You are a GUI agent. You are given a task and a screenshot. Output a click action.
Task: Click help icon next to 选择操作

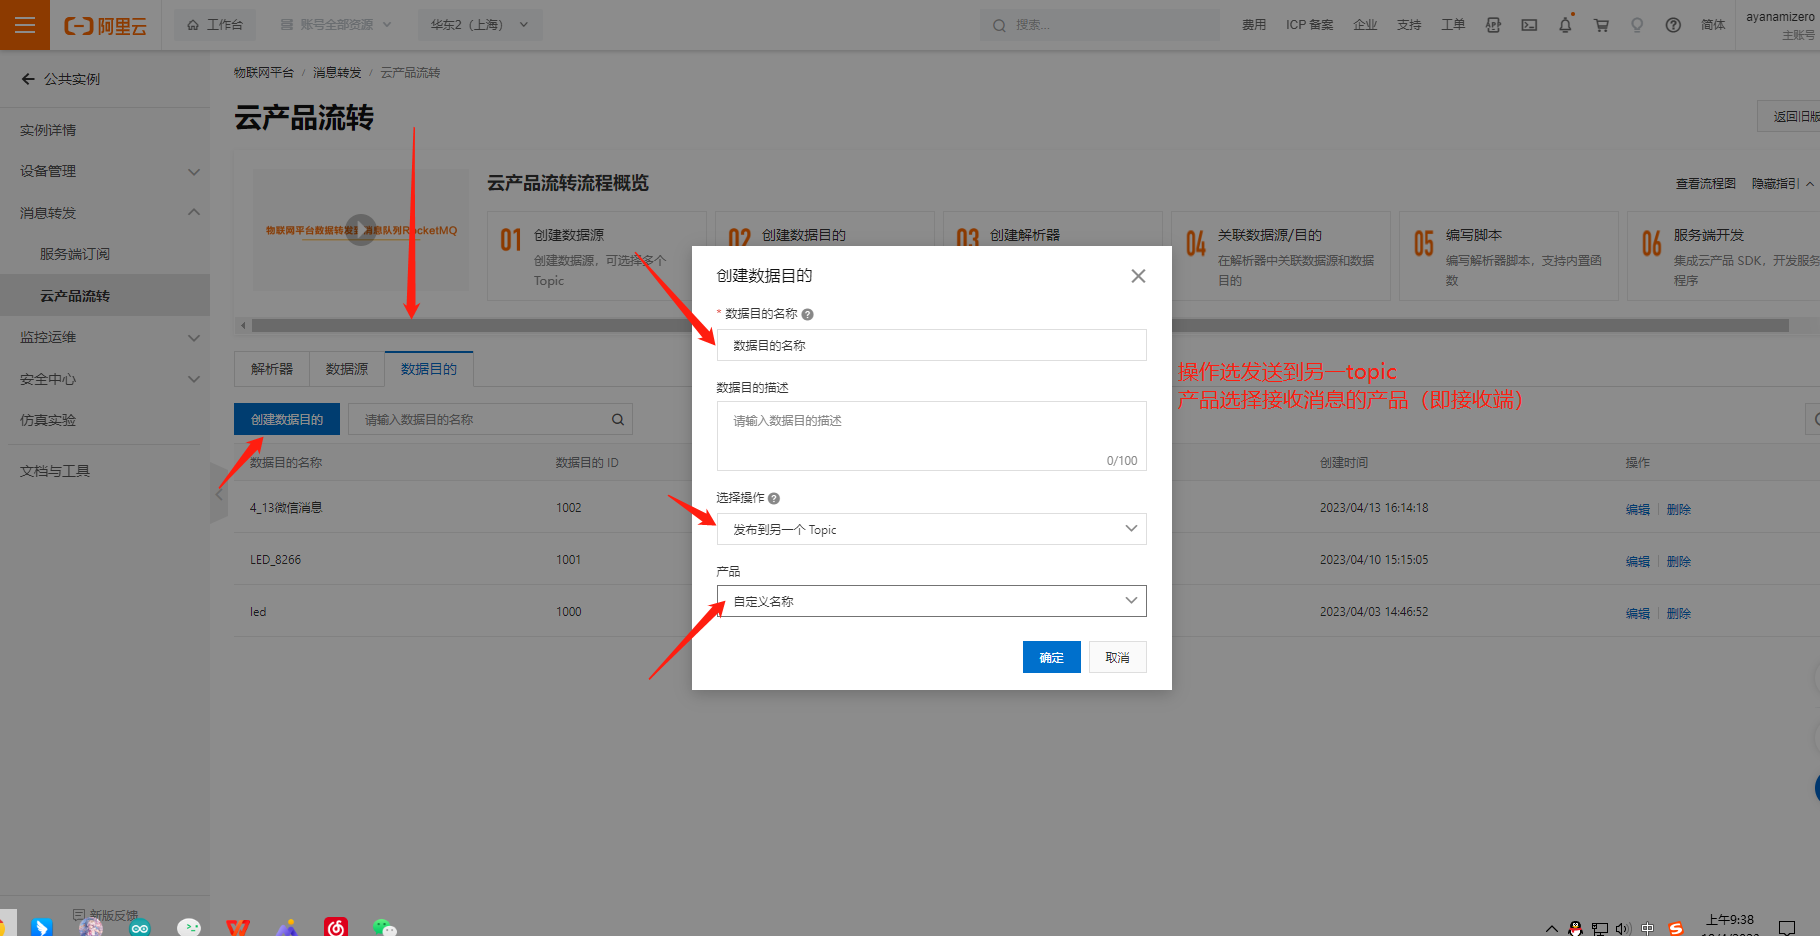pos(774,498)
